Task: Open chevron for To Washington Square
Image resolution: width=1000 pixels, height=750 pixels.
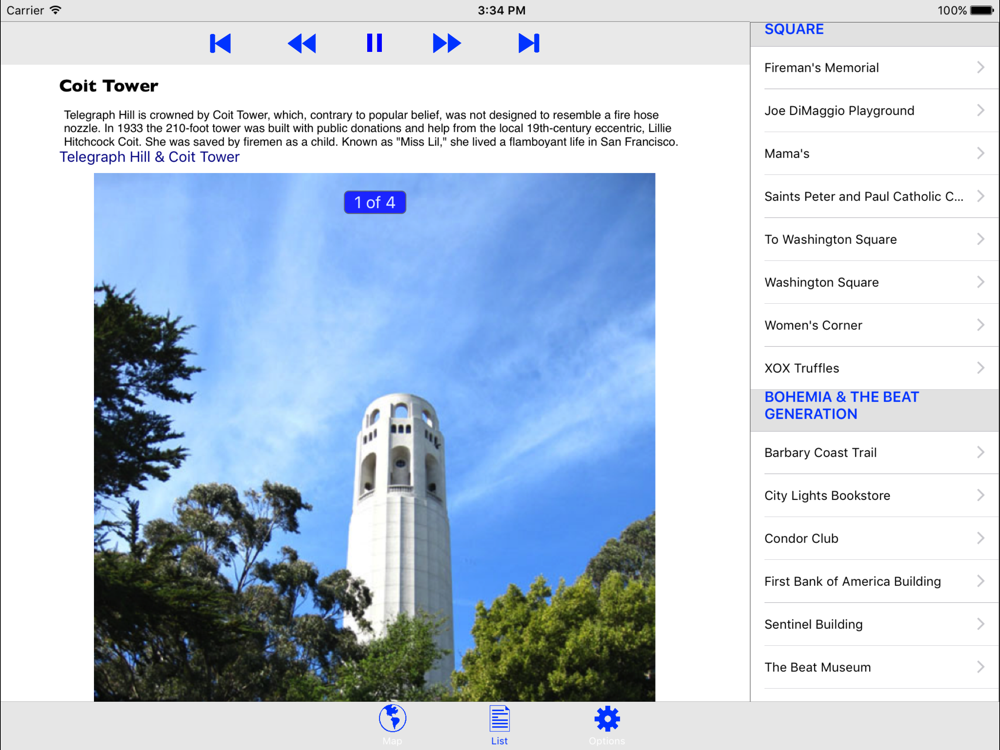Action: click(x=981, y=239)
